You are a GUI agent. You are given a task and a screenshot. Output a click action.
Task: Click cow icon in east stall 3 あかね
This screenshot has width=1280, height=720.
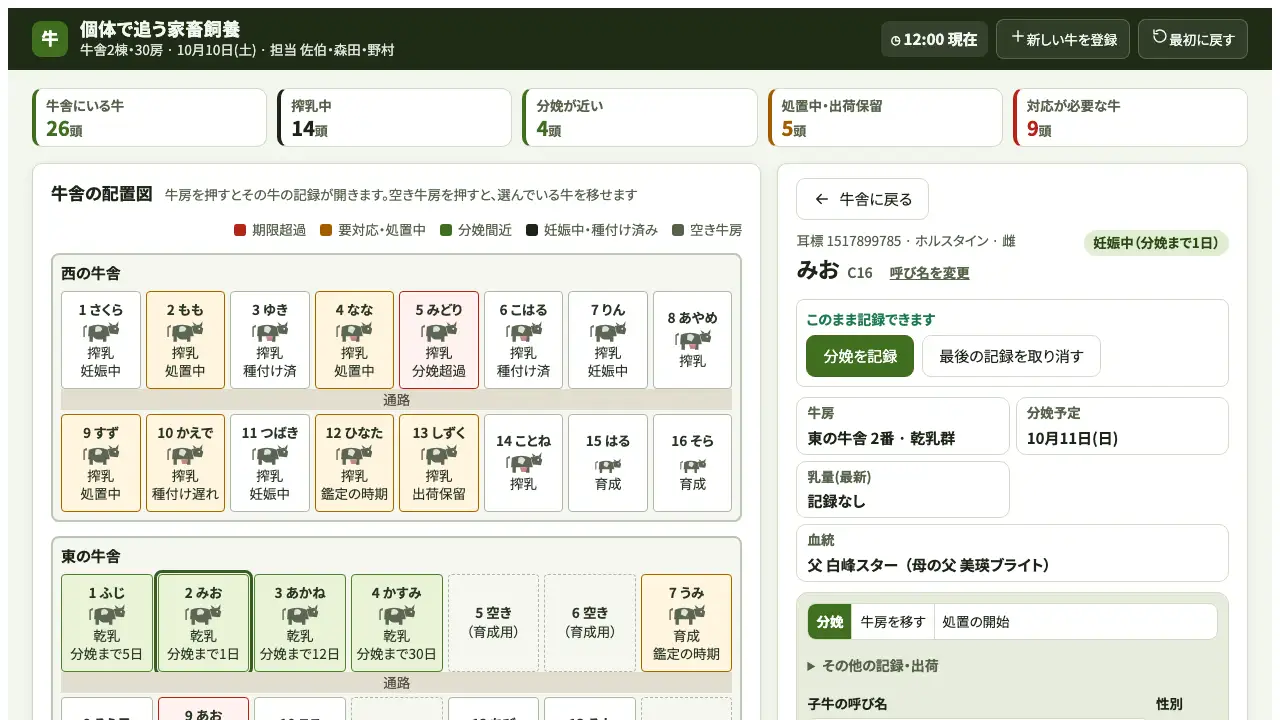tap(300, 615)
